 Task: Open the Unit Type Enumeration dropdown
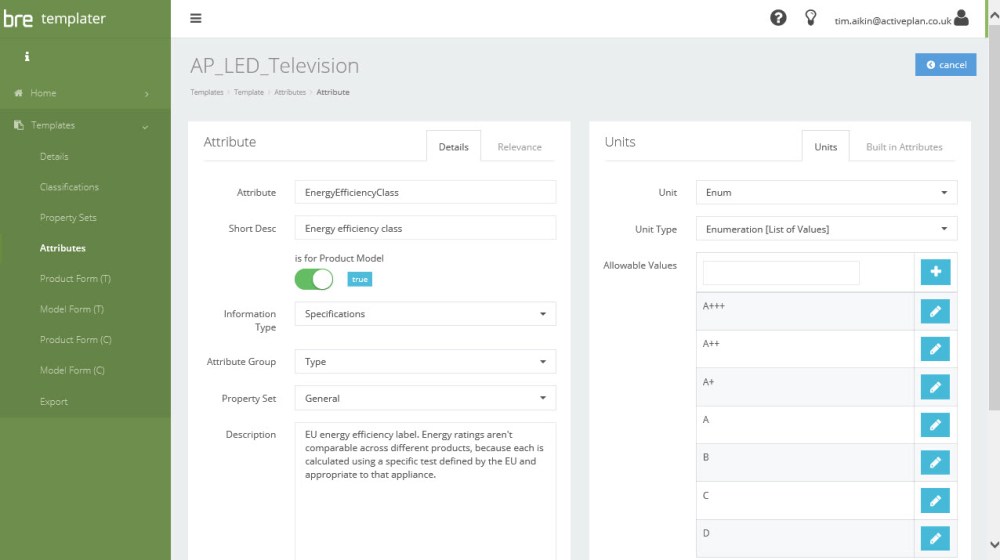coord(827,229)
